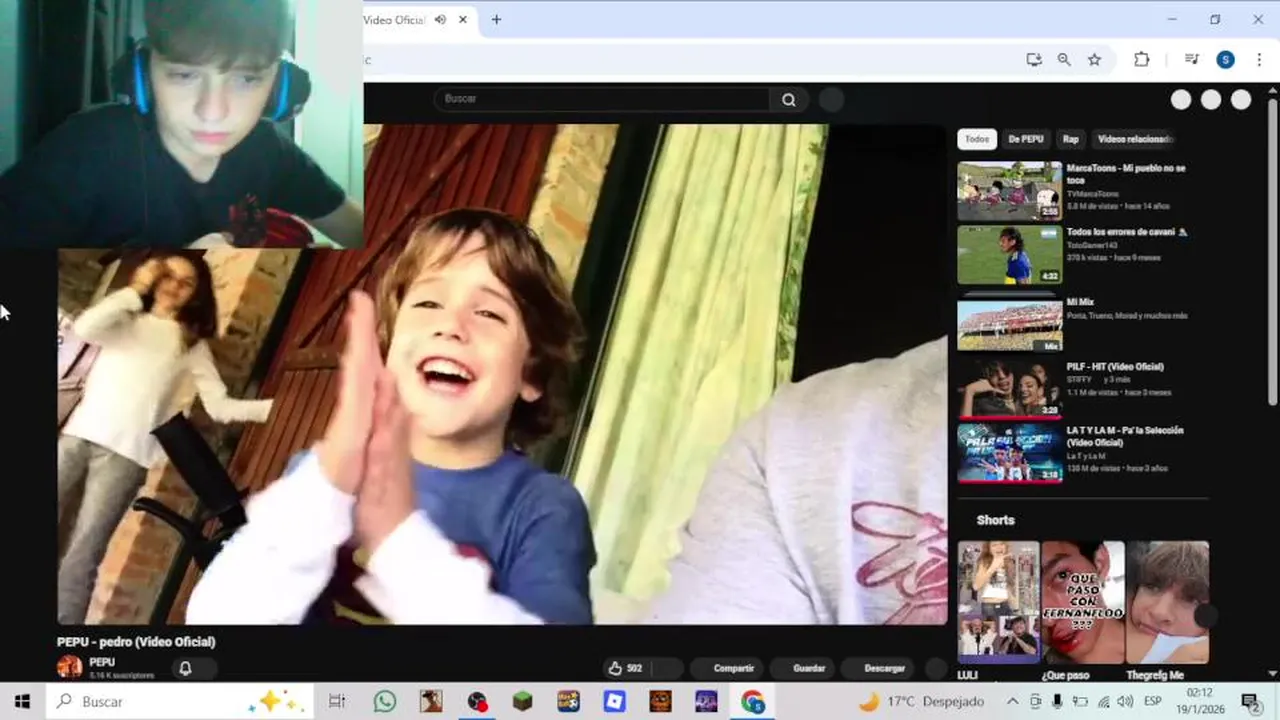Toggle the notification bell for PEPU
Viewport: 1280px width, 720px height.
tap(185, 669)
